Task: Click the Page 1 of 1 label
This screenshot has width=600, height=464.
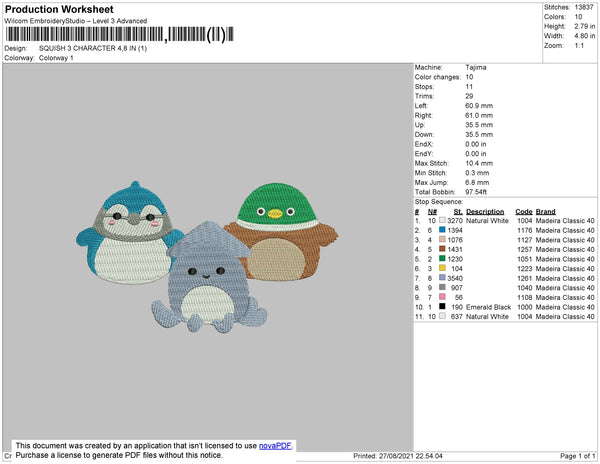Action: 577,456
